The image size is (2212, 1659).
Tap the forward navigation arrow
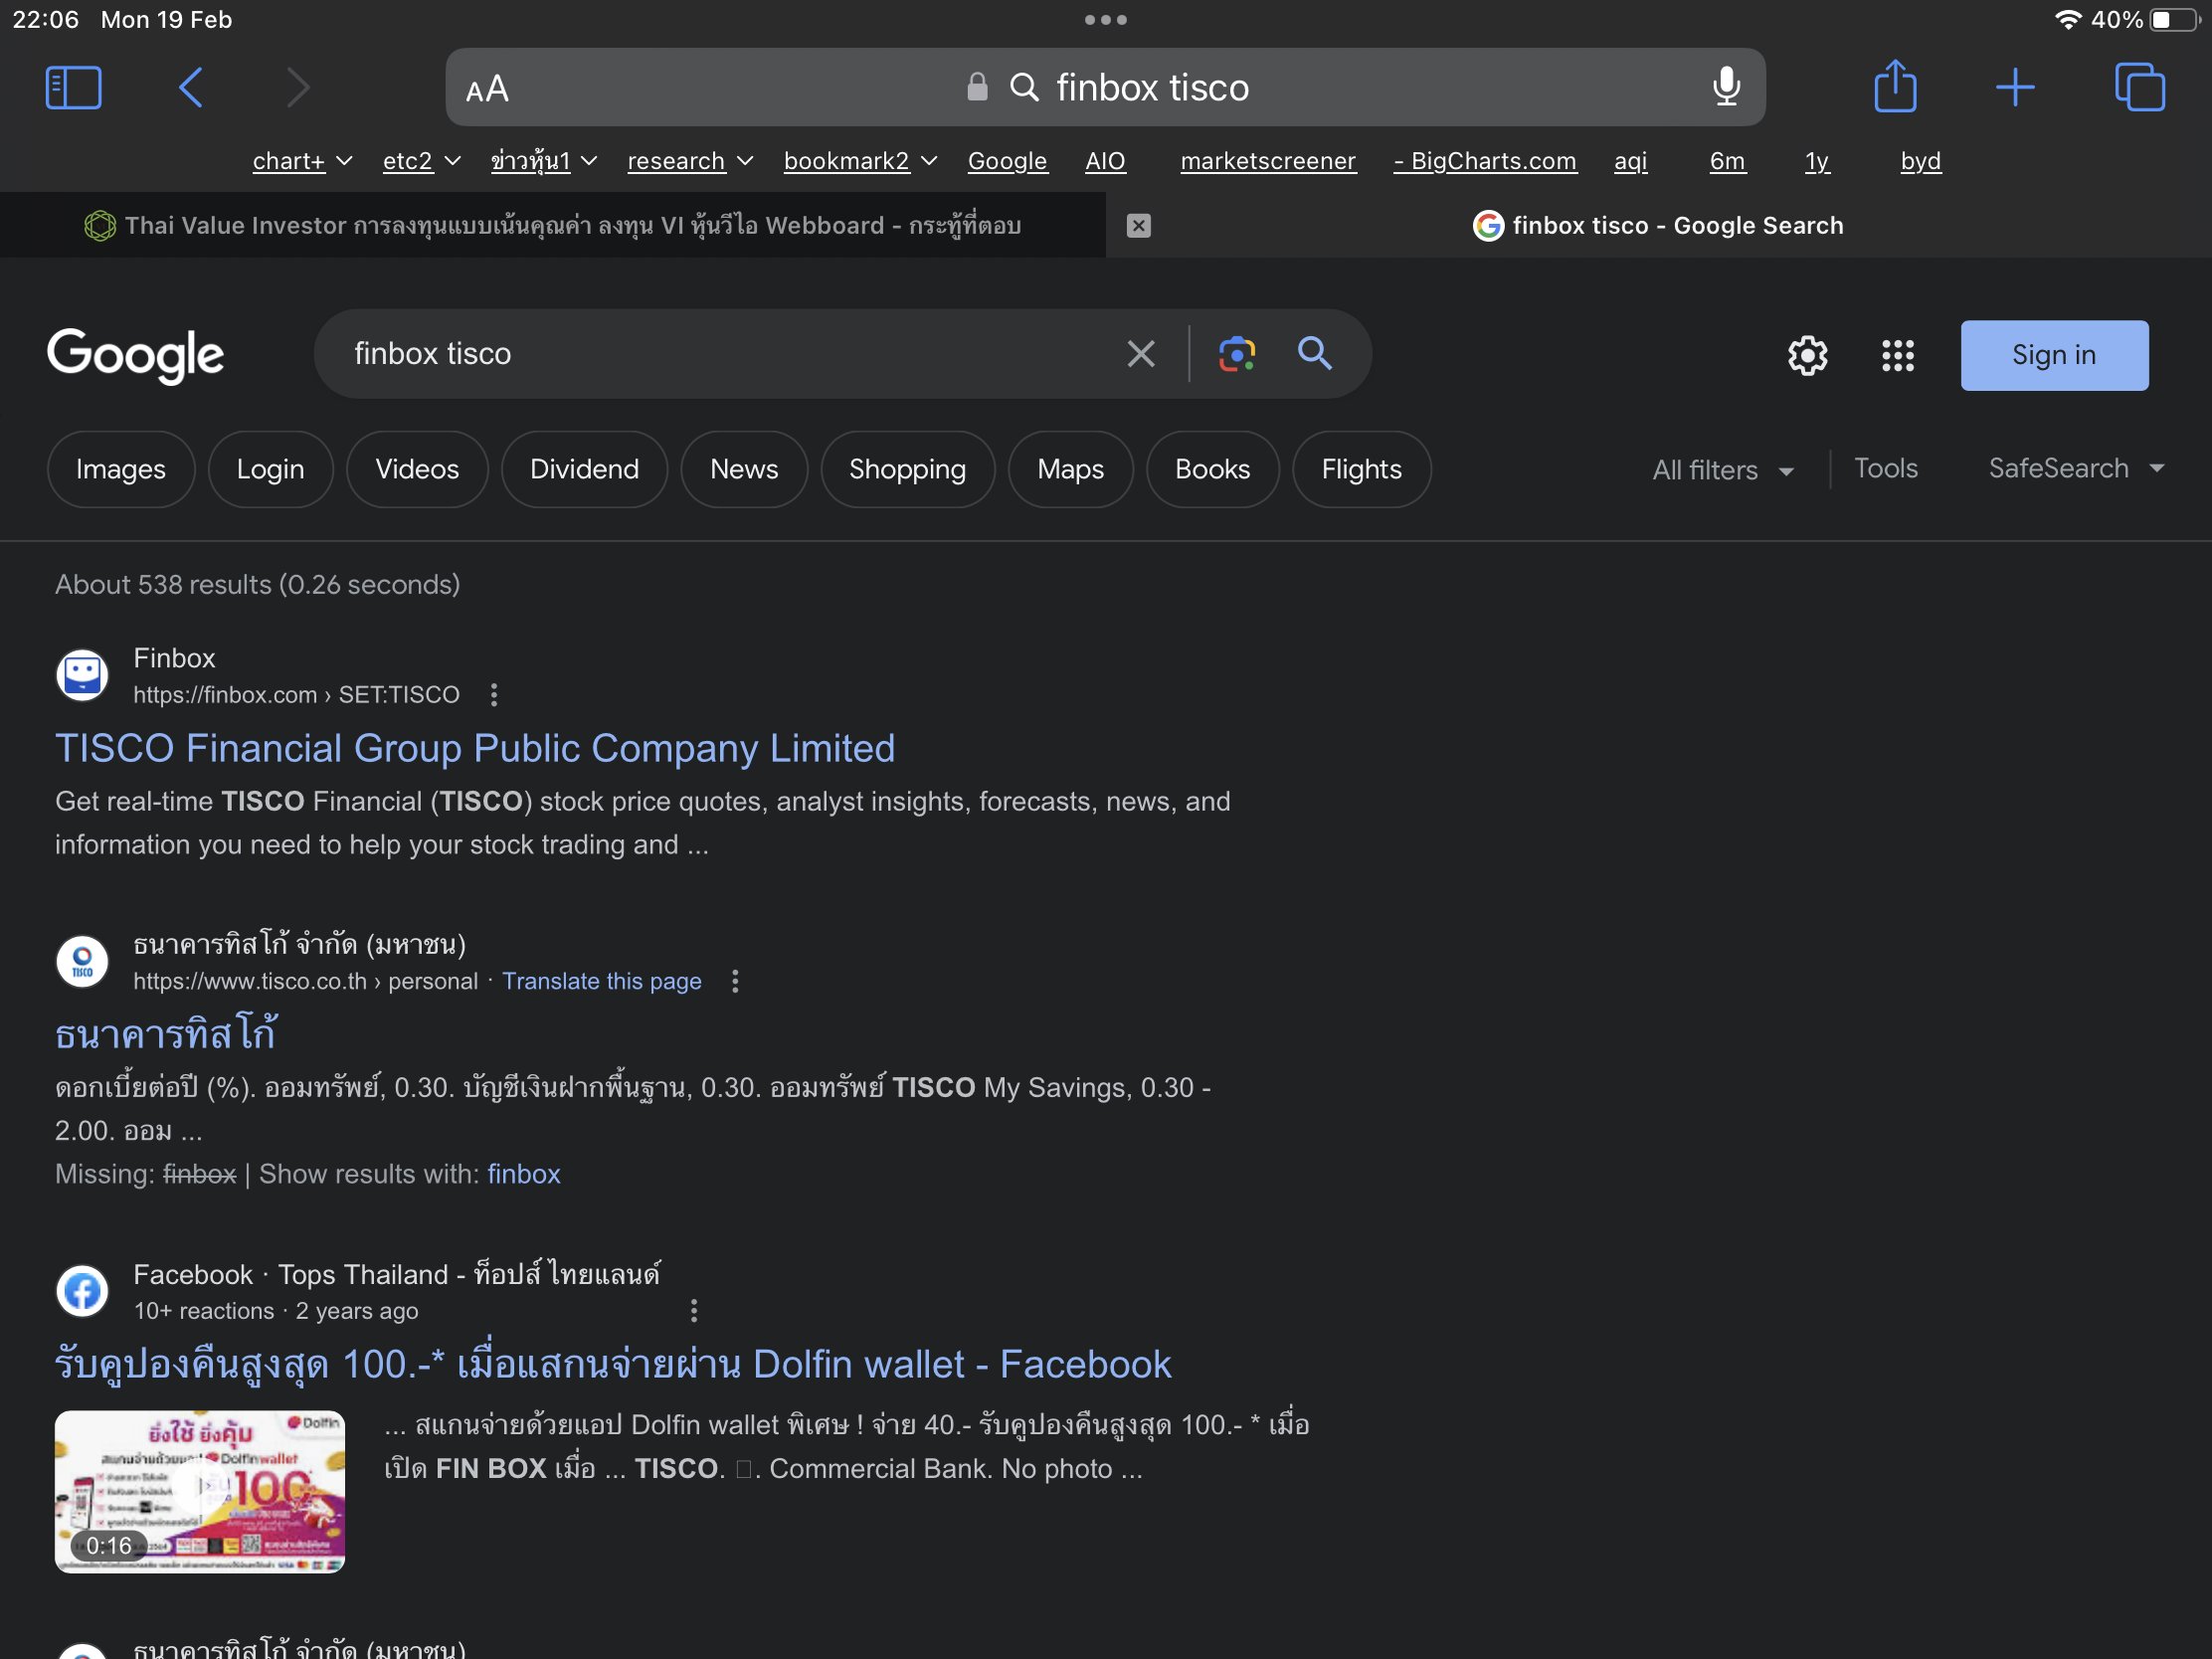point(297,88)
